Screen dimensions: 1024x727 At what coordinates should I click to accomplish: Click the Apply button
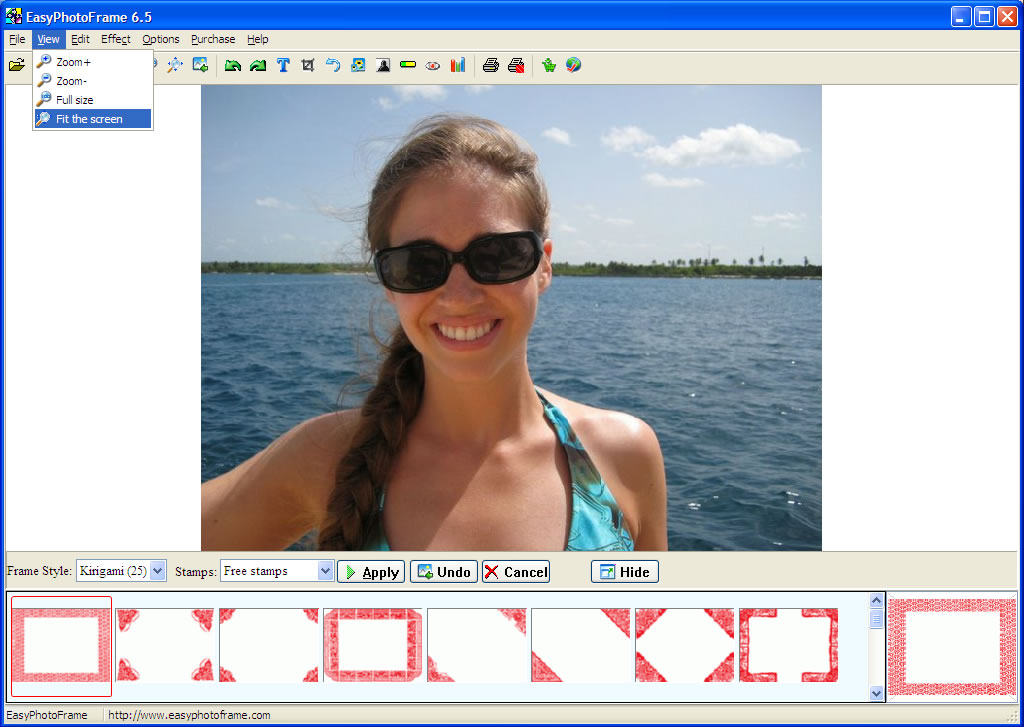pos(371,572)
